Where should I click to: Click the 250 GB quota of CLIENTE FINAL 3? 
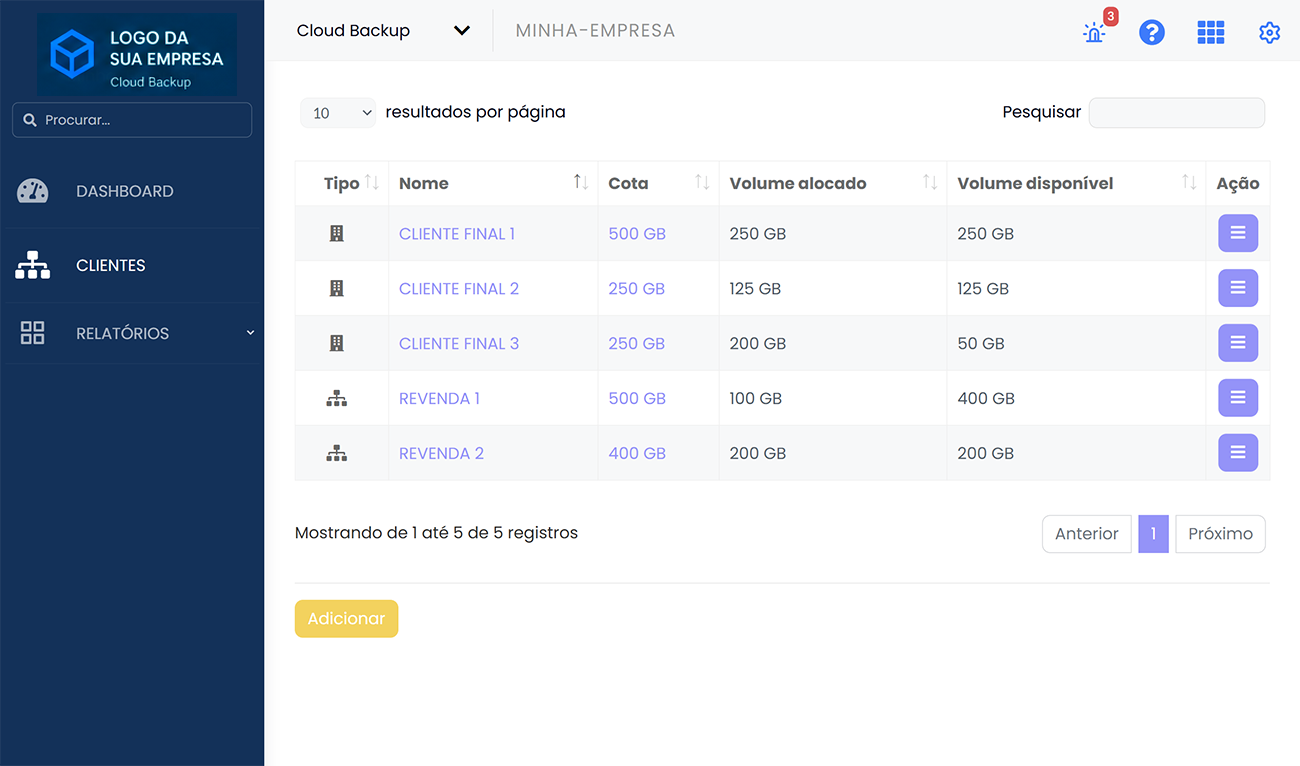coord(637,344)
